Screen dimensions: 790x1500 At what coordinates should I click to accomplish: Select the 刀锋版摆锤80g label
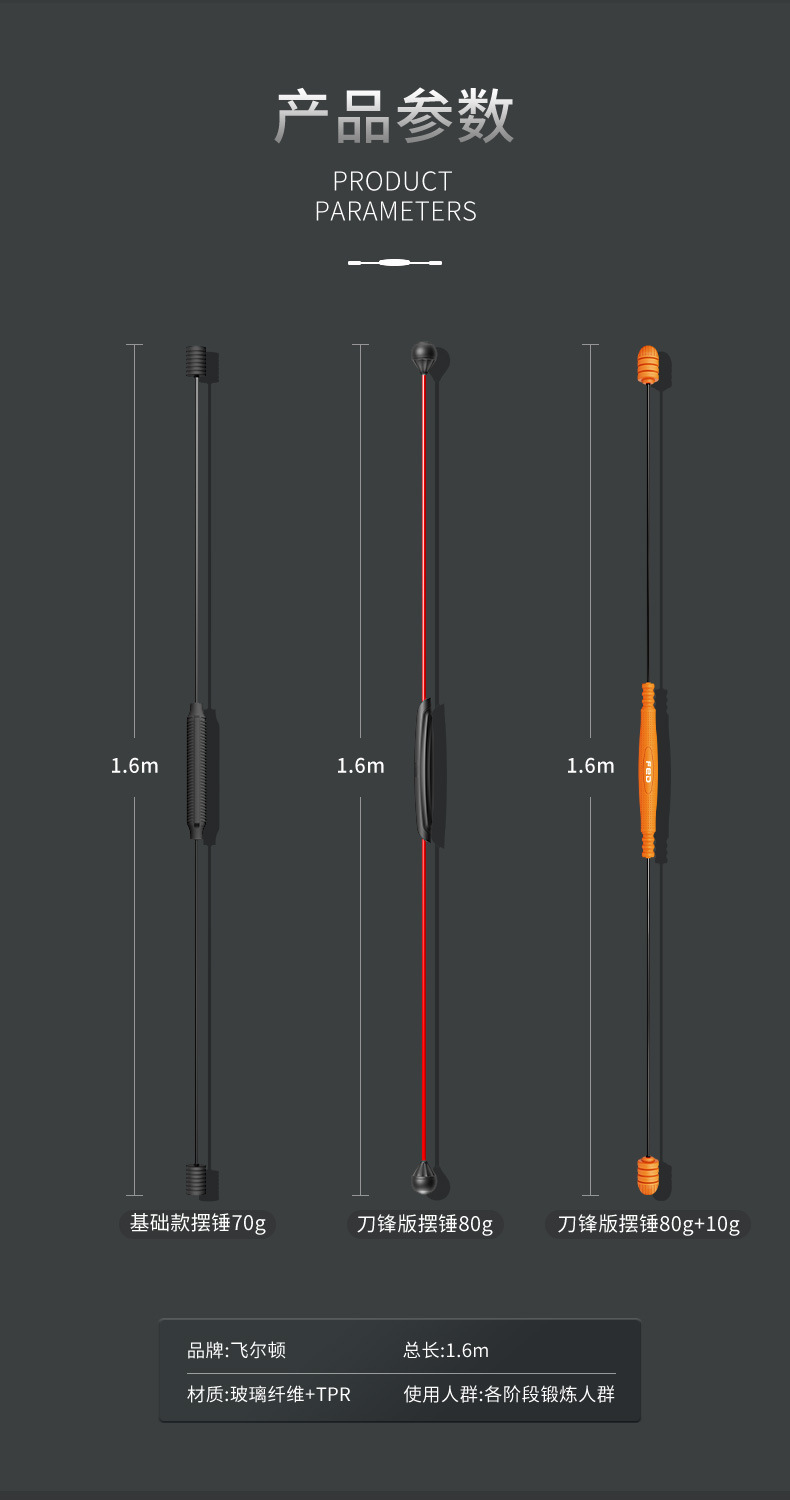point(425,1224)
